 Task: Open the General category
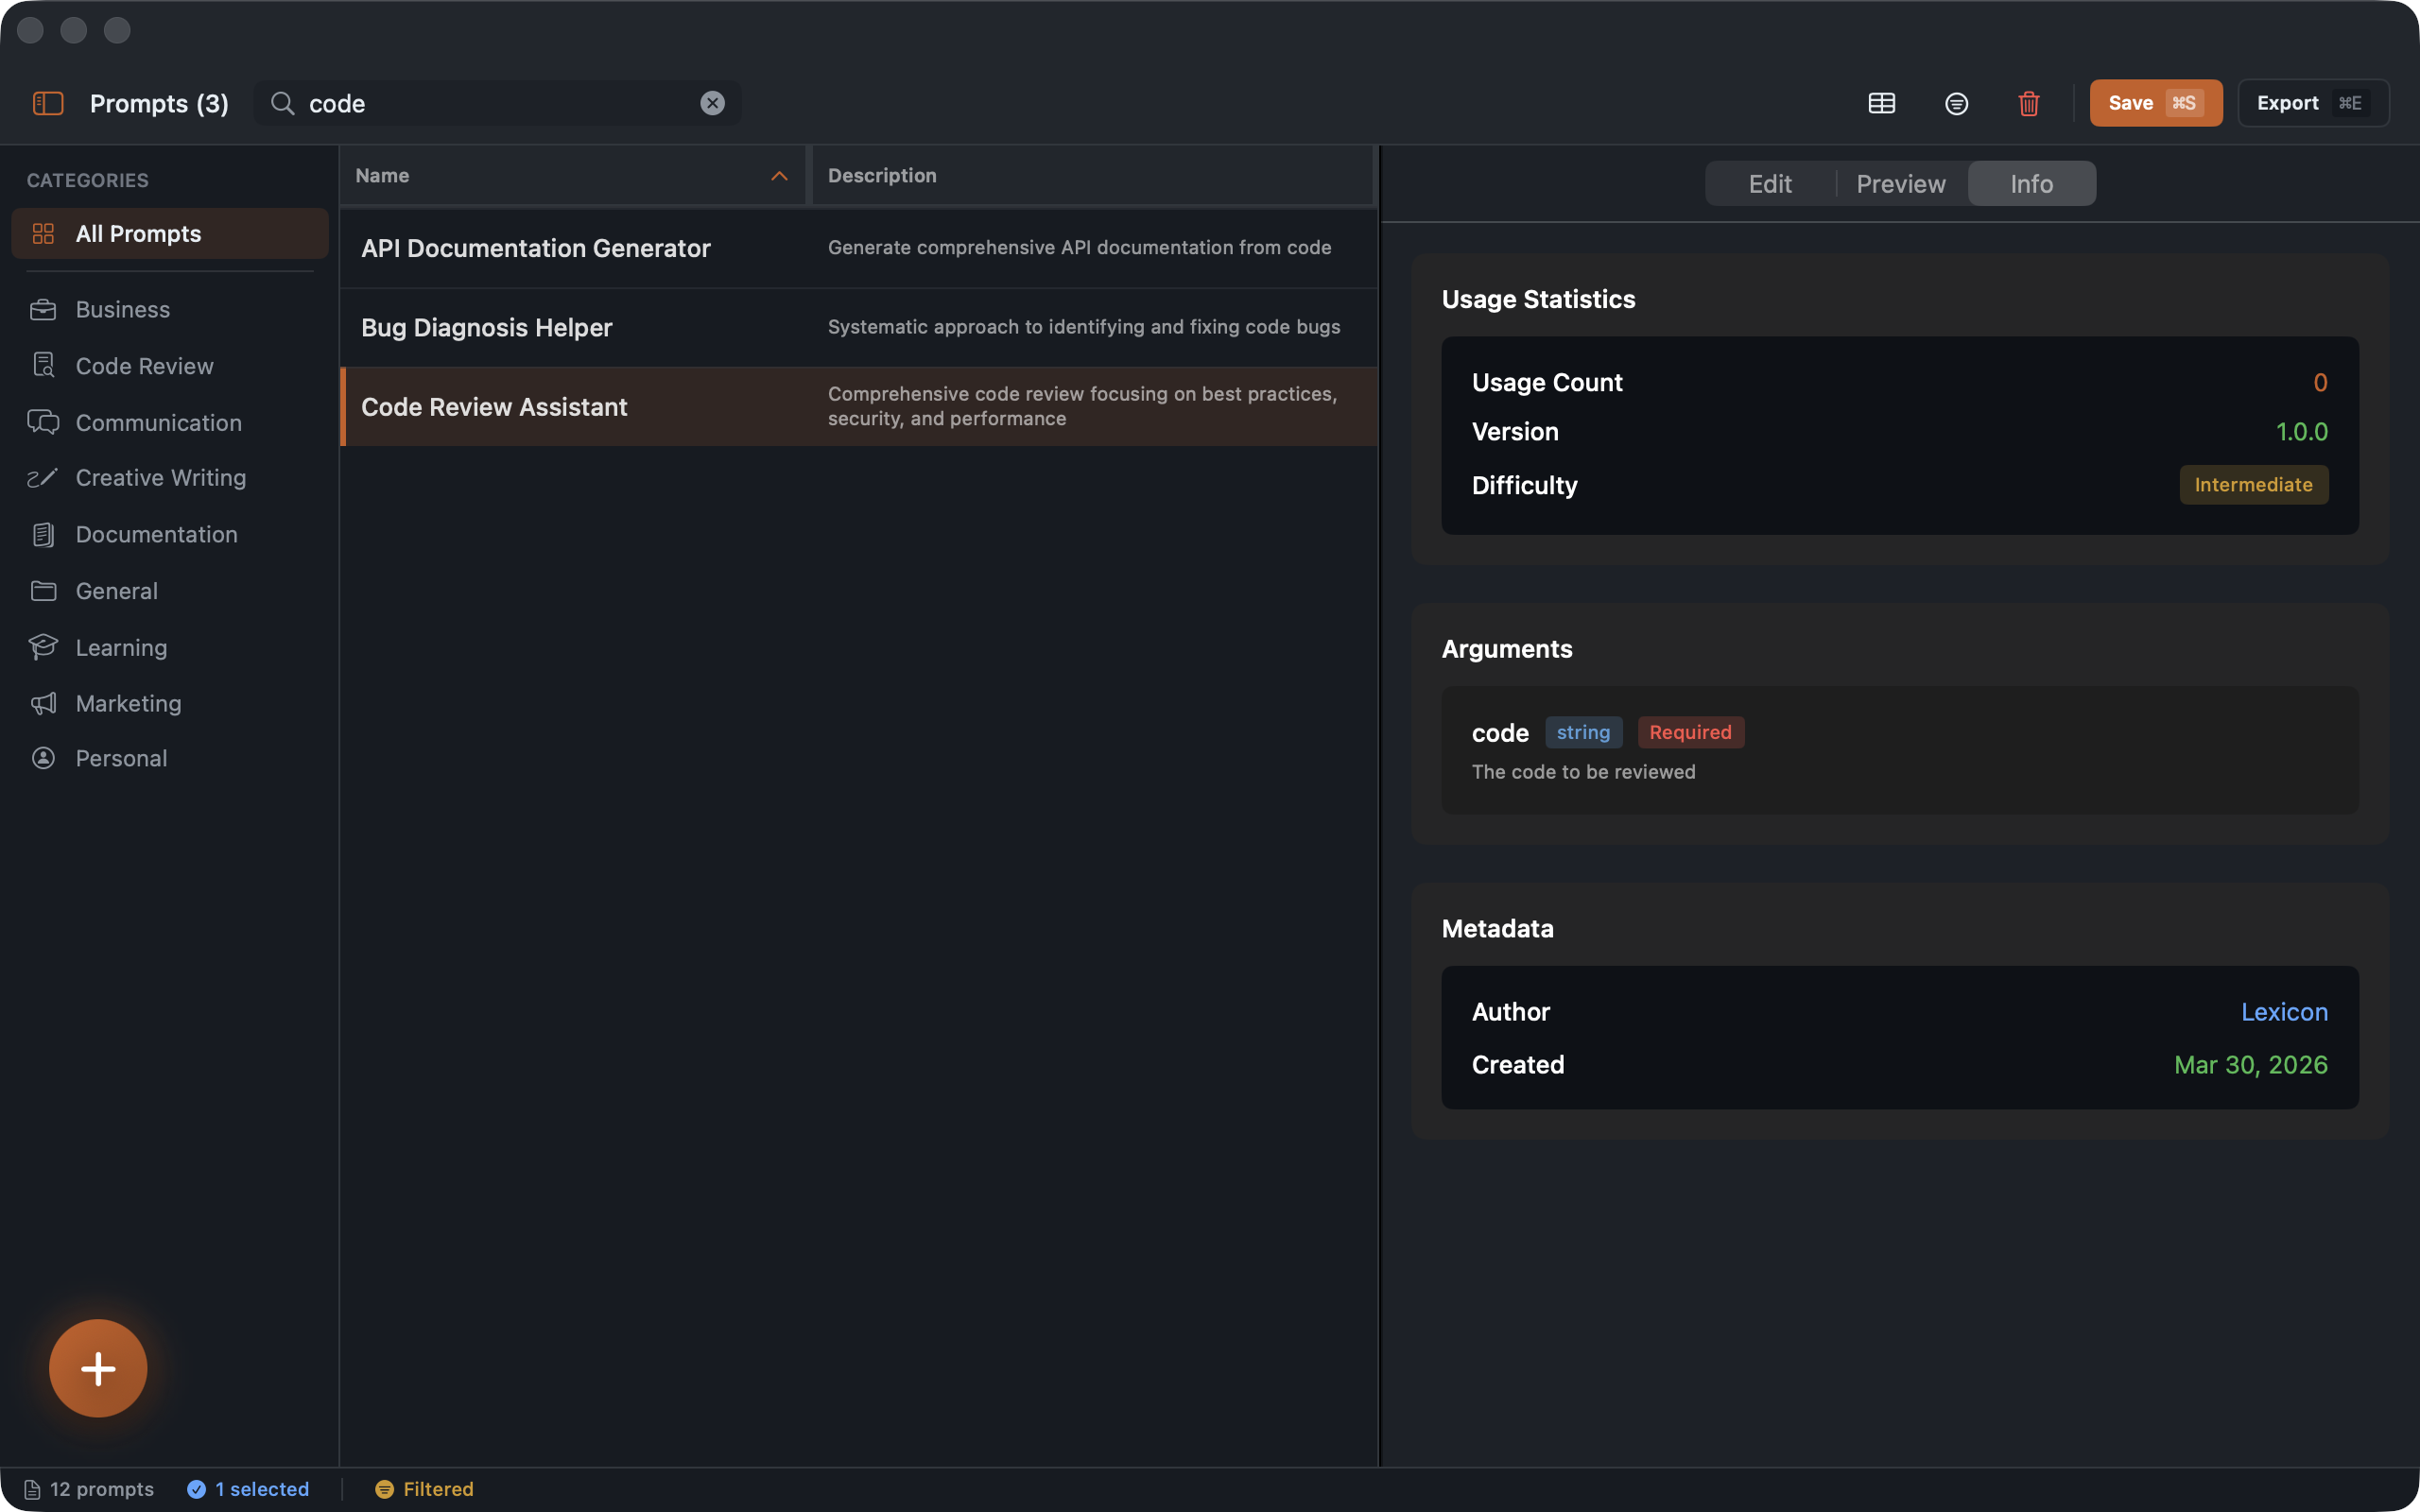point(170,591)
